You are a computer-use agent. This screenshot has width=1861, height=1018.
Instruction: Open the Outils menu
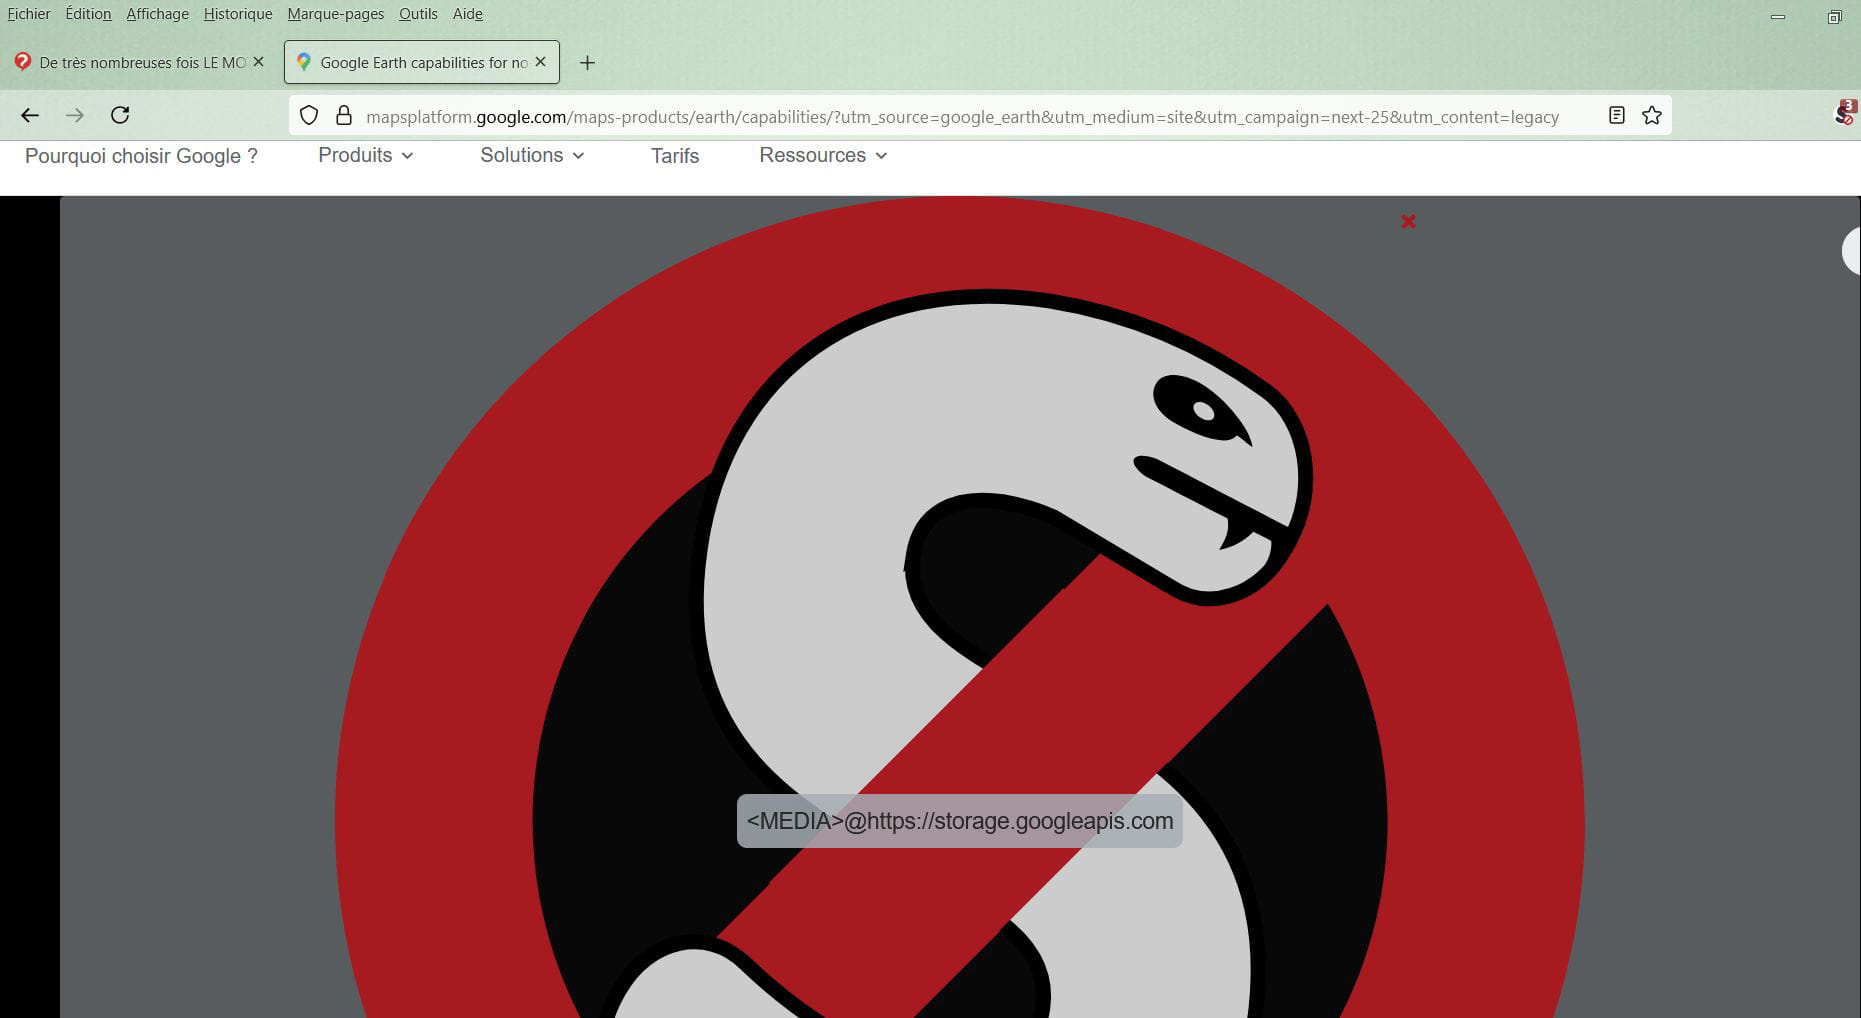click(x=418, y=14)
